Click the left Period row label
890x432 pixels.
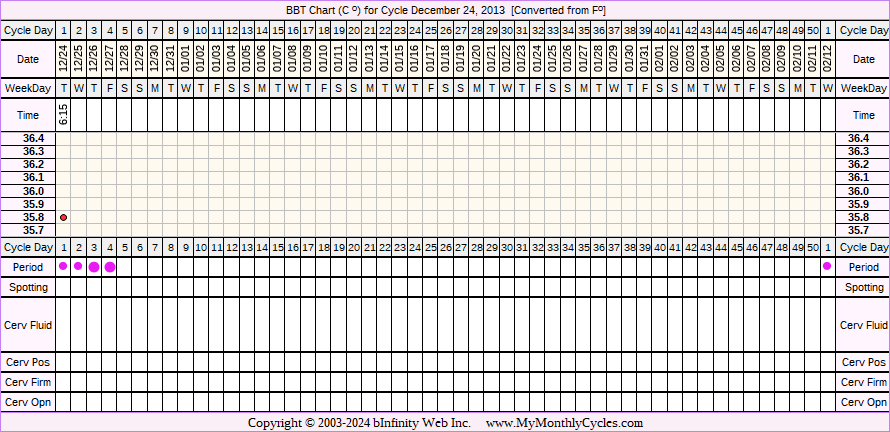click(28, 267)
